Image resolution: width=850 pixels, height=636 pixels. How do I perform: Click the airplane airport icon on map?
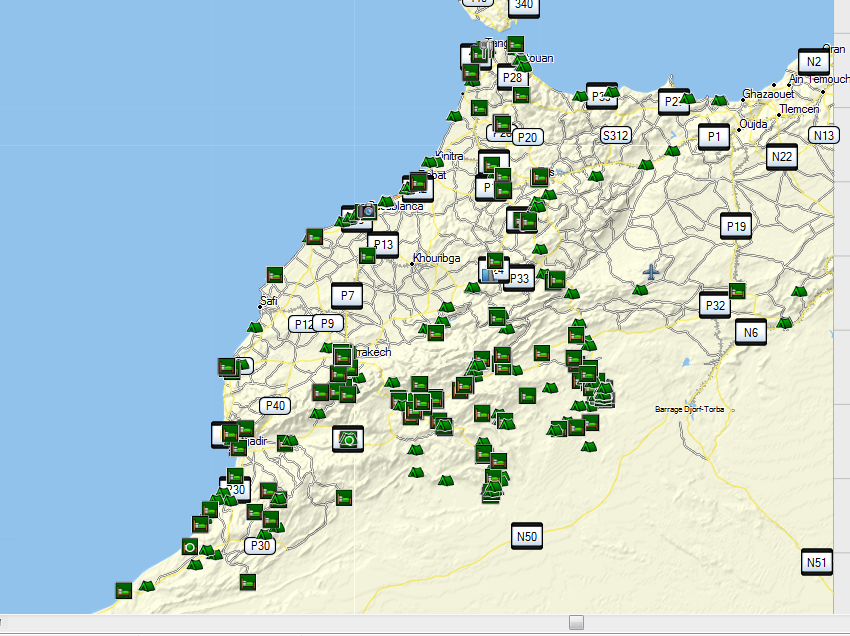pos(652,272)
